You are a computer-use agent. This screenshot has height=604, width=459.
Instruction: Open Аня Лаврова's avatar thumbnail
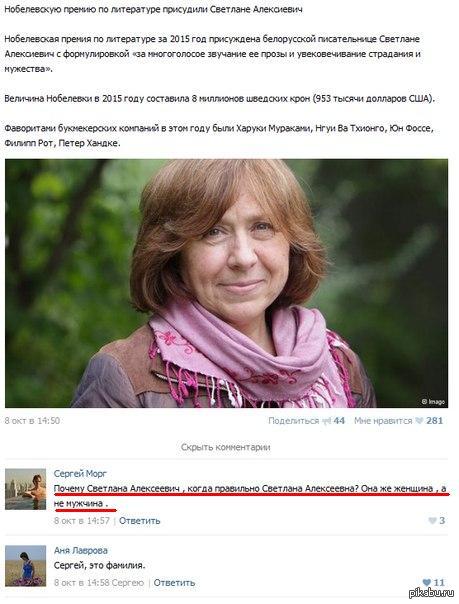(25, 566)
